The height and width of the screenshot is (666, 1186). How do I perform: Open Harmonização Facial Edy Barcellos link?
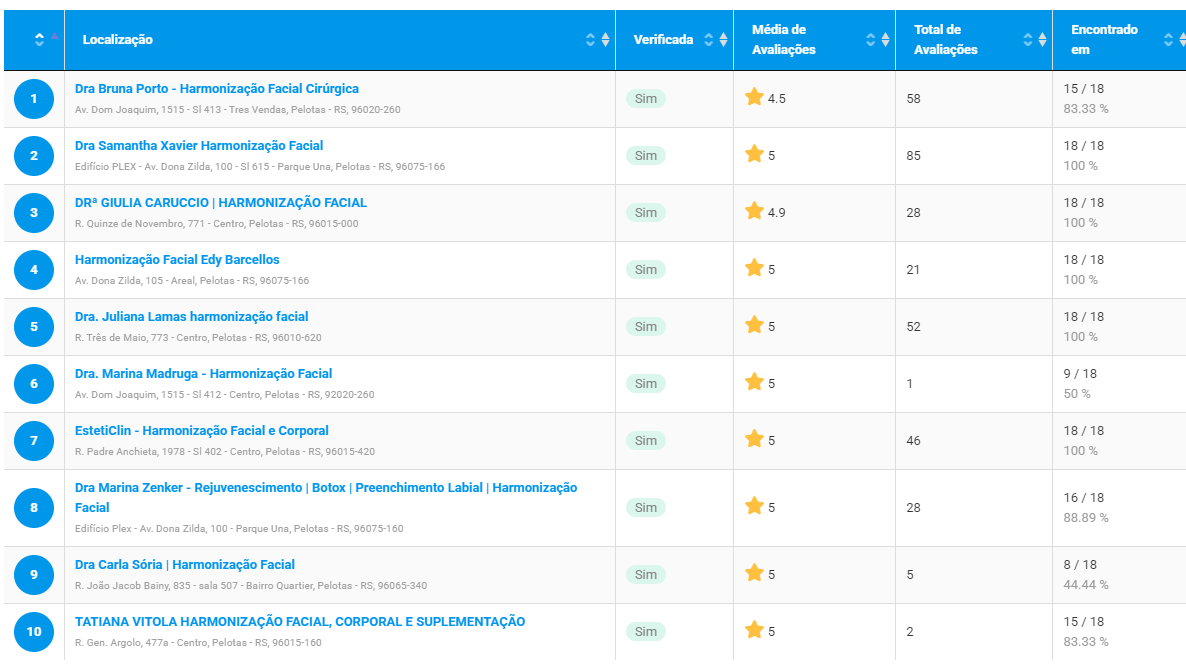[x=177, y=260]
